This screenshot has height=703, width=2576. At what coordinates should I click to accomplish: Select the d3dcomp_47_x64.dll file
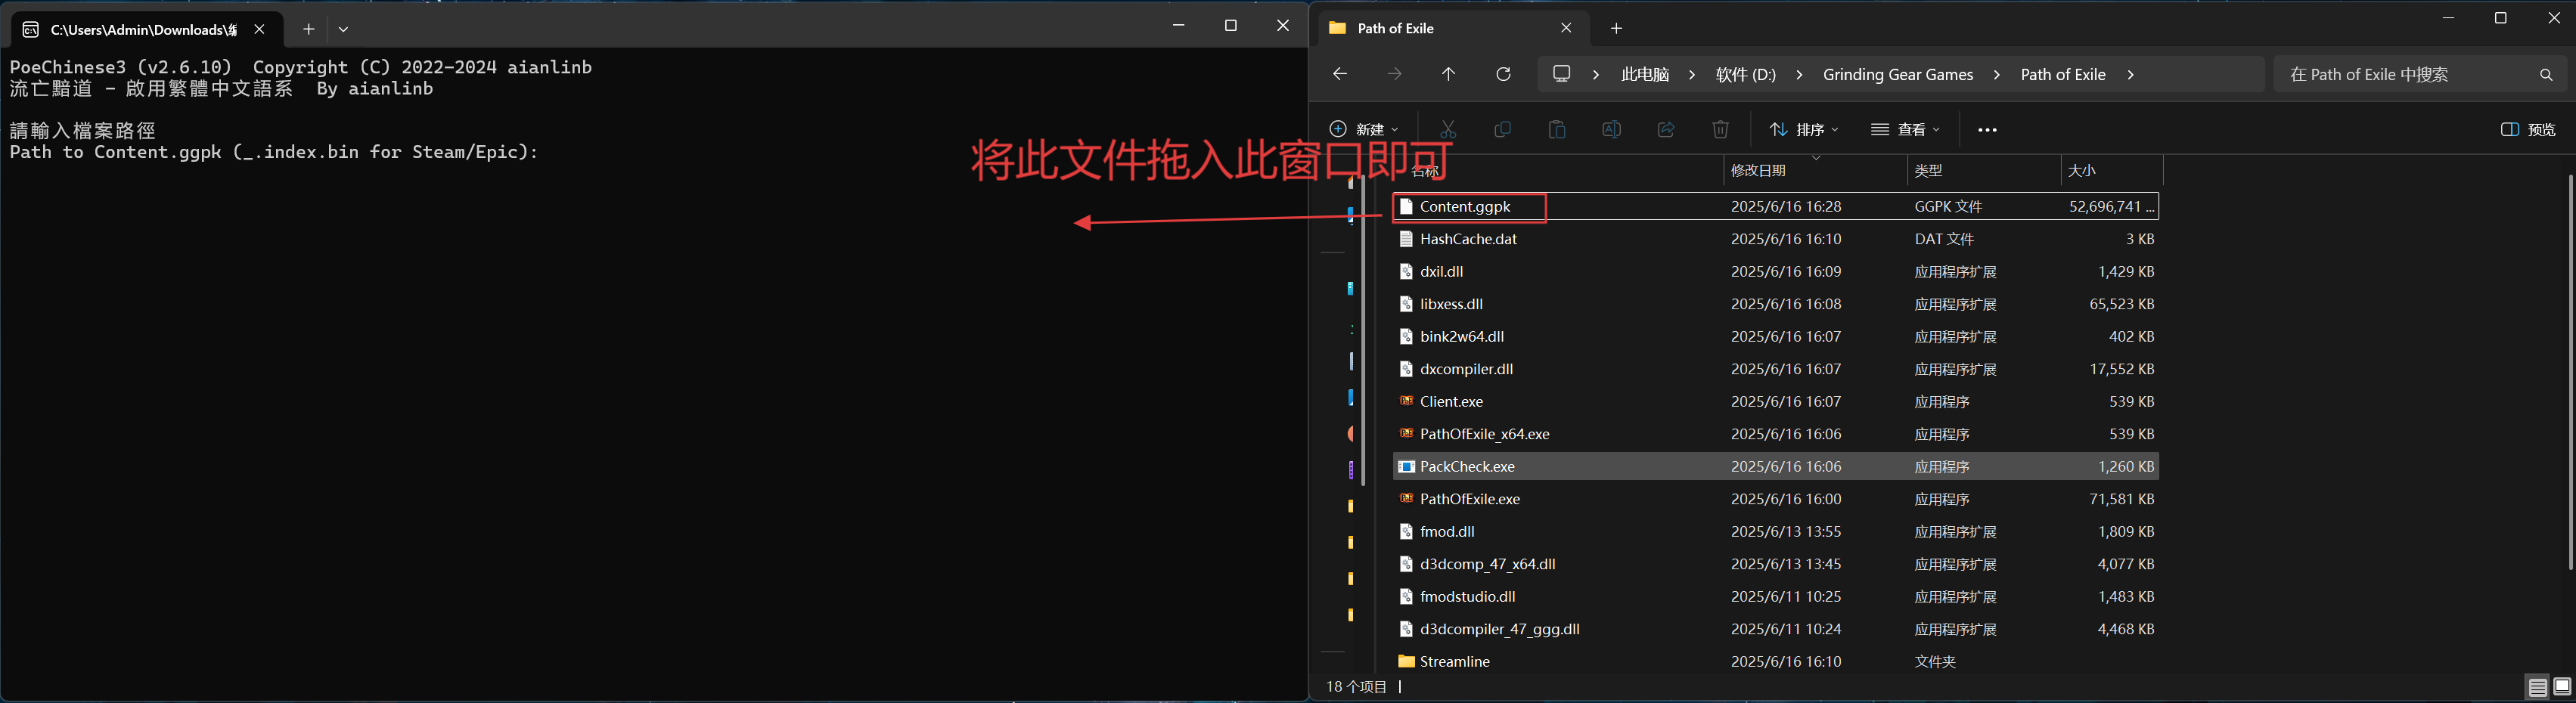[x=1776, y=564]
